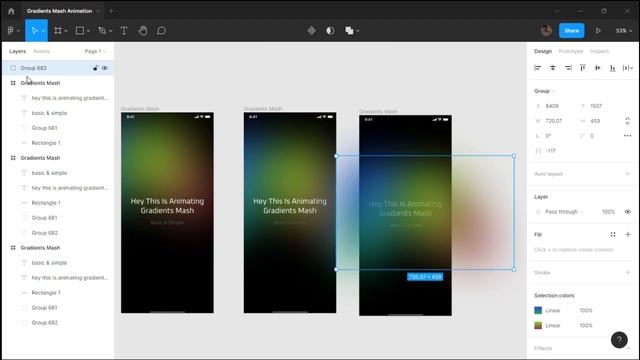
Task: Select the Text tool
Action: coord(124,31)
